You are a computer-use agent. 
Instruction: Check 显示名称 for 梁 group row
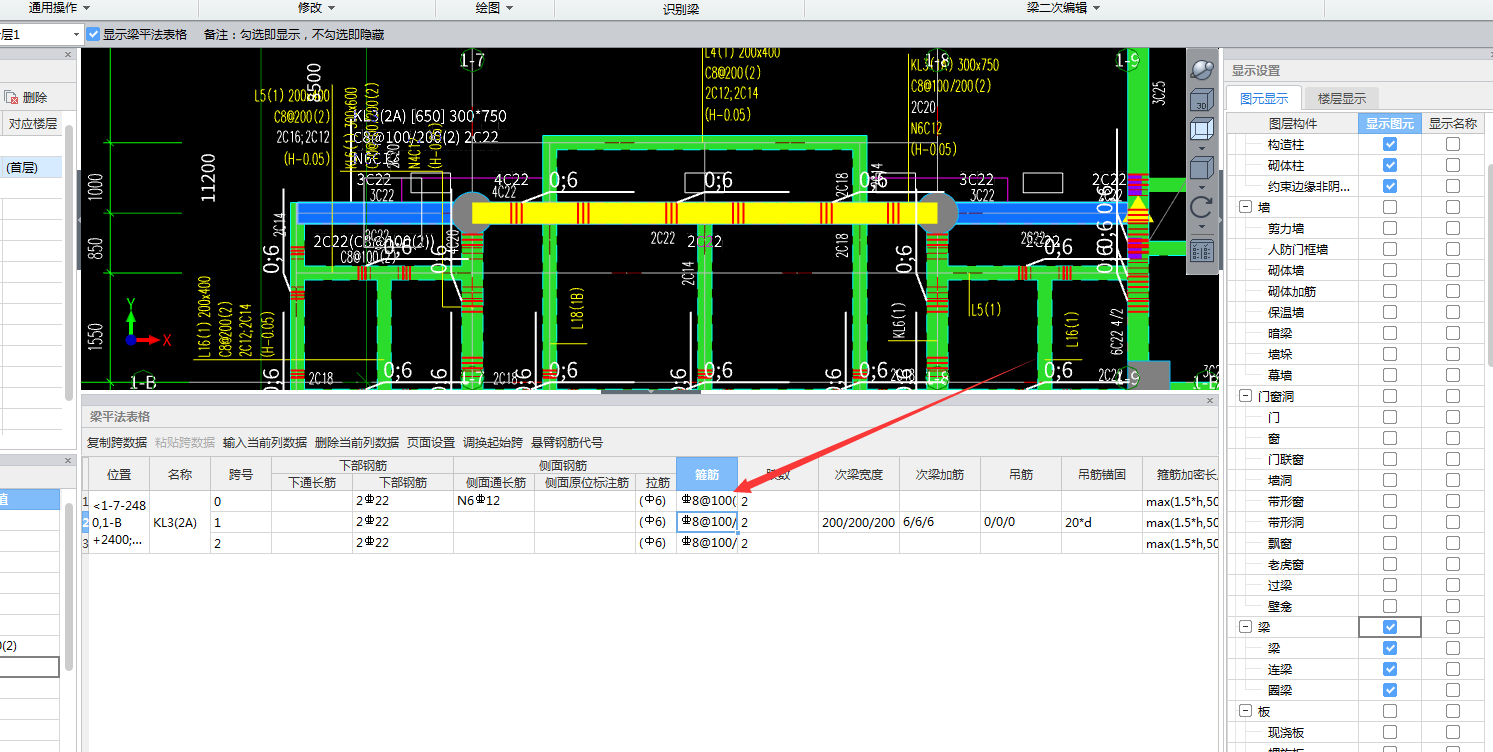click(x=1453, y=627)
